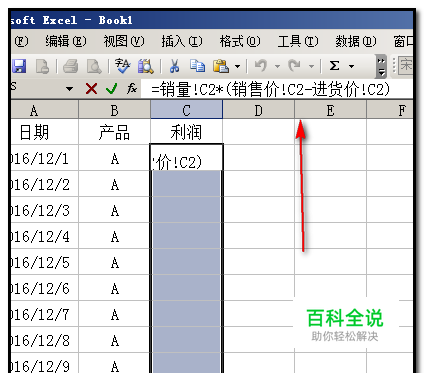Click the date cell 16/12/4
424x373 pixels.
coord(45,236)
